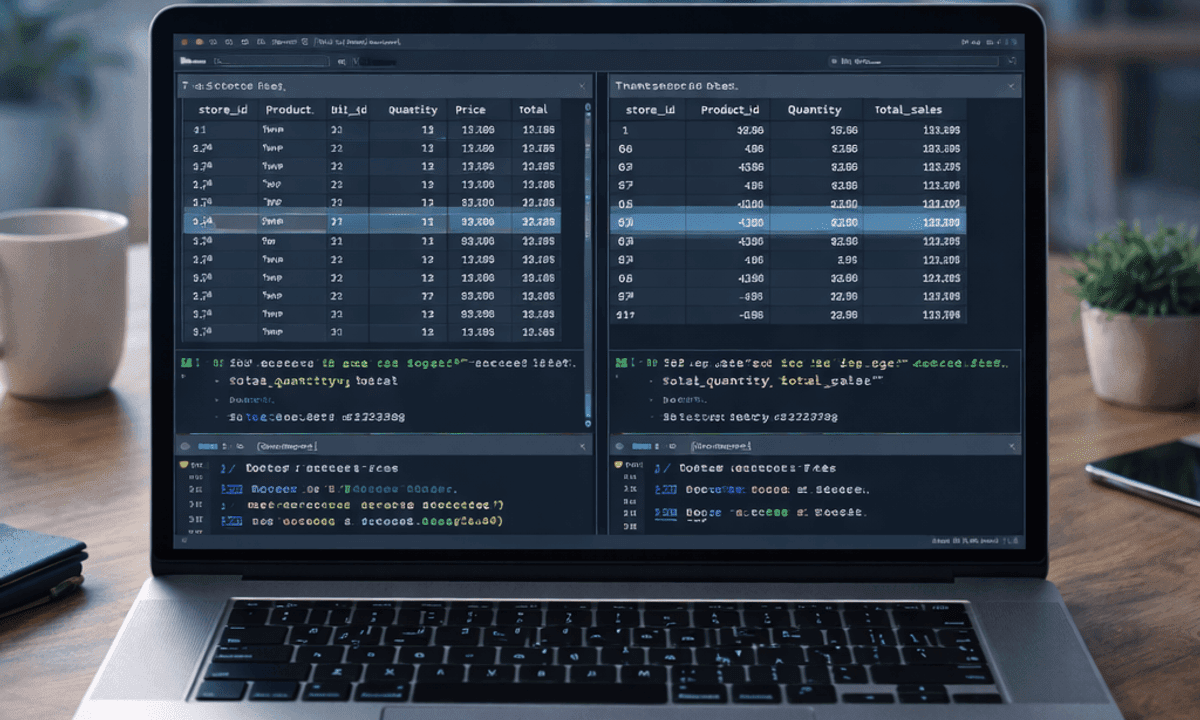Open the search icon next to the right filter box
1200x720 pixels.
coord(1013,60)
